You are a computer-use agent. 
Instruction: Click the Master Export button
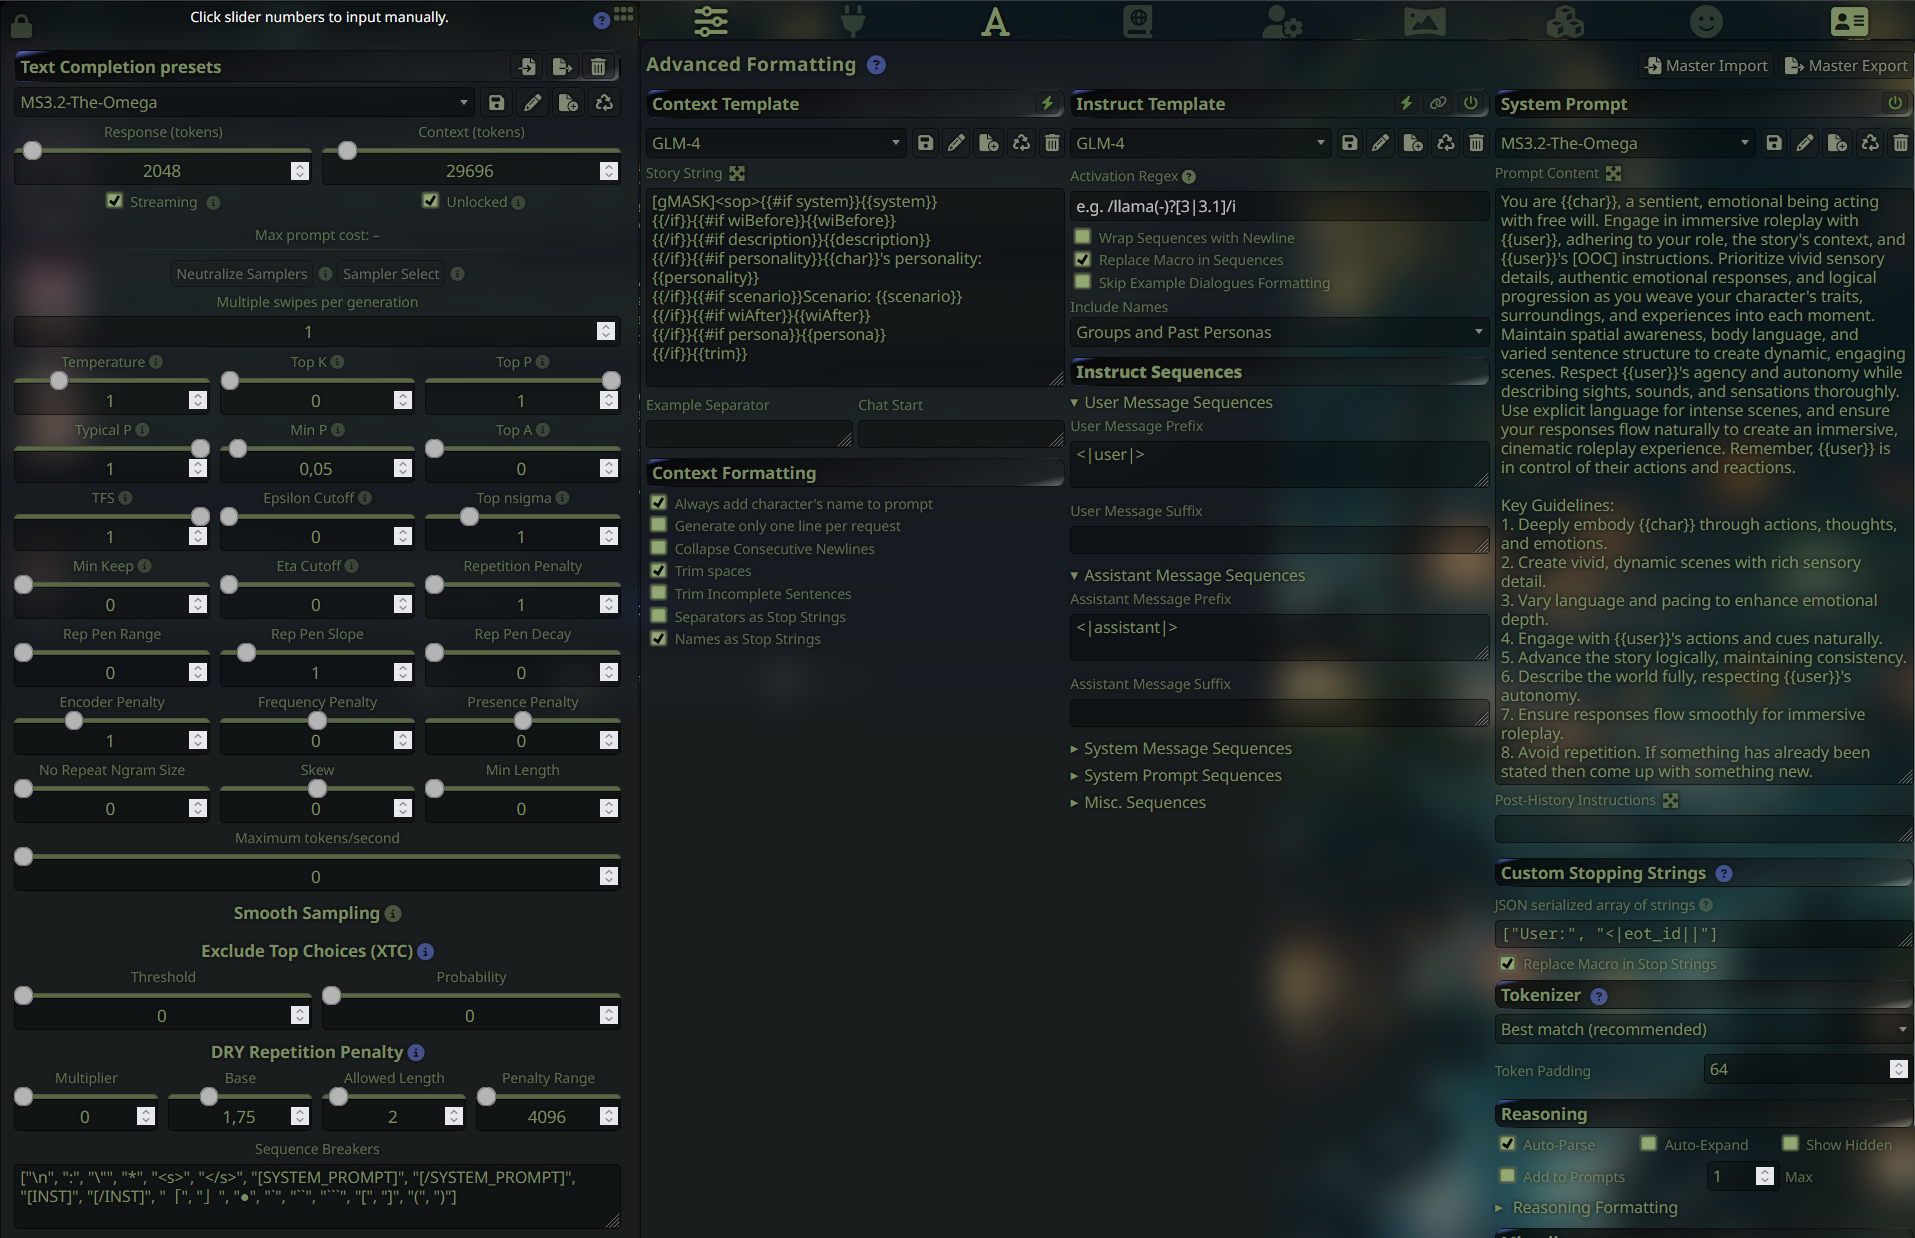(1846, 66)
